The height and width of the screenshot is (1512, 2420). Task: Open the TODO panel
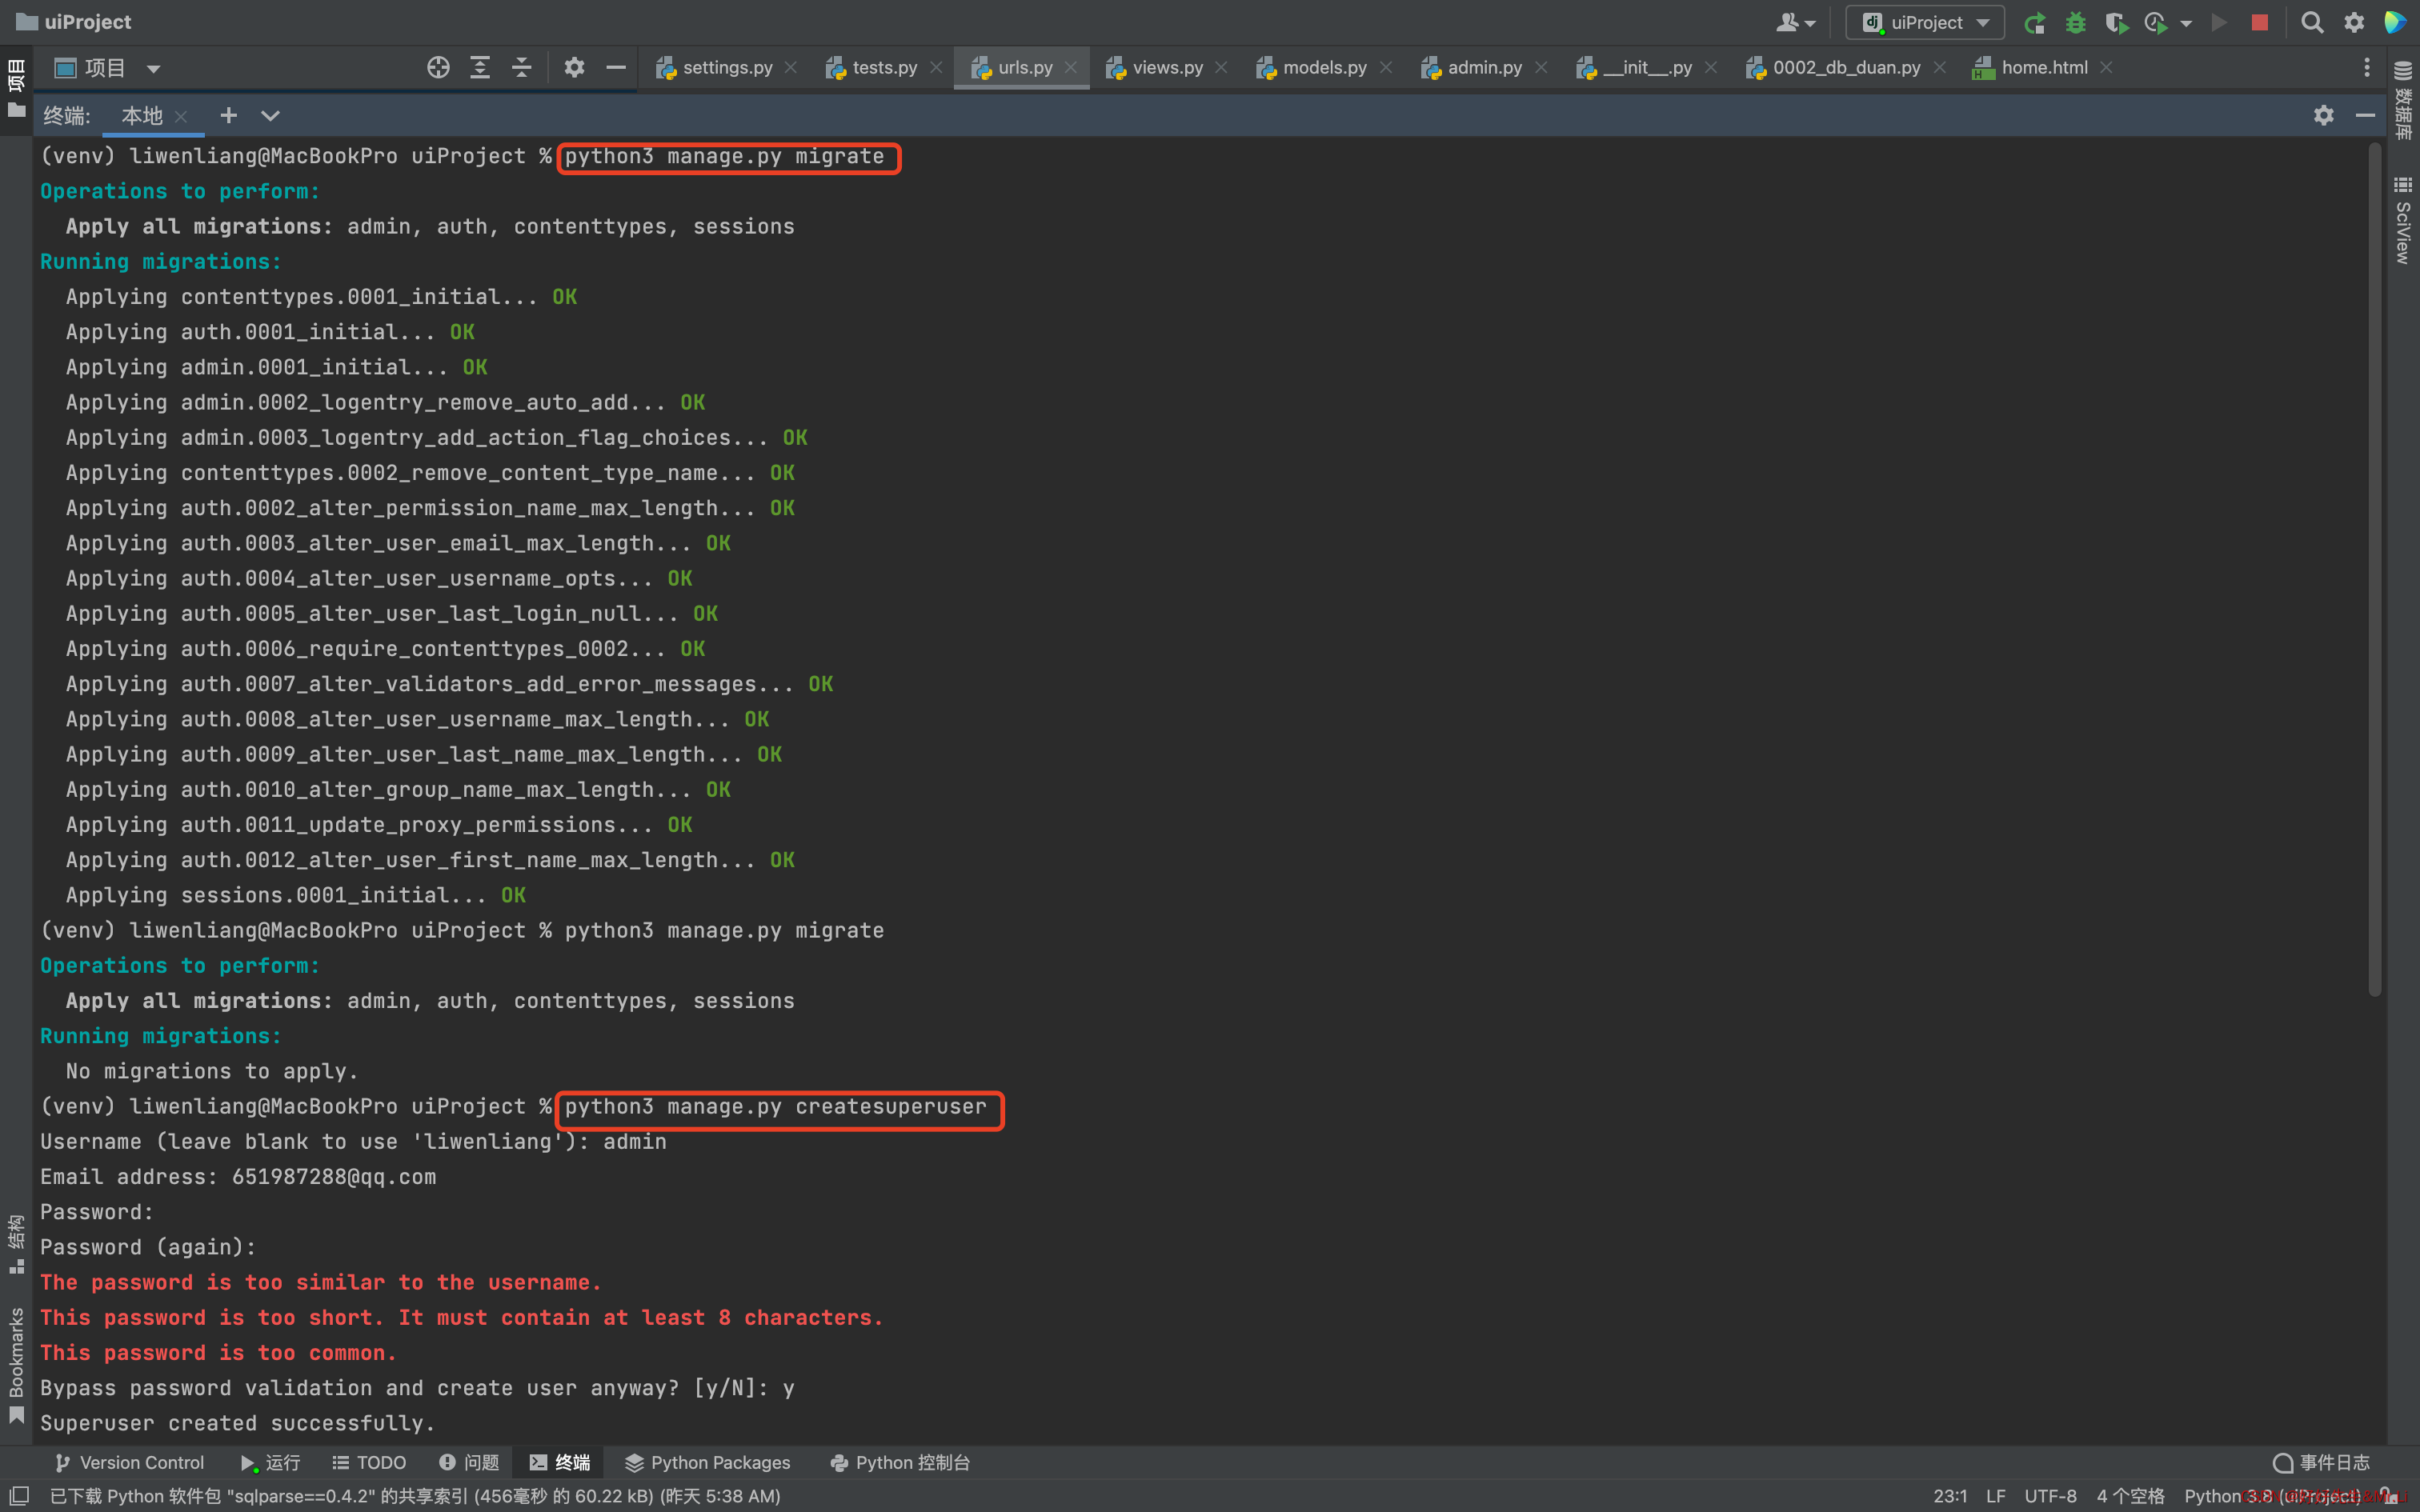point(369,1462)
